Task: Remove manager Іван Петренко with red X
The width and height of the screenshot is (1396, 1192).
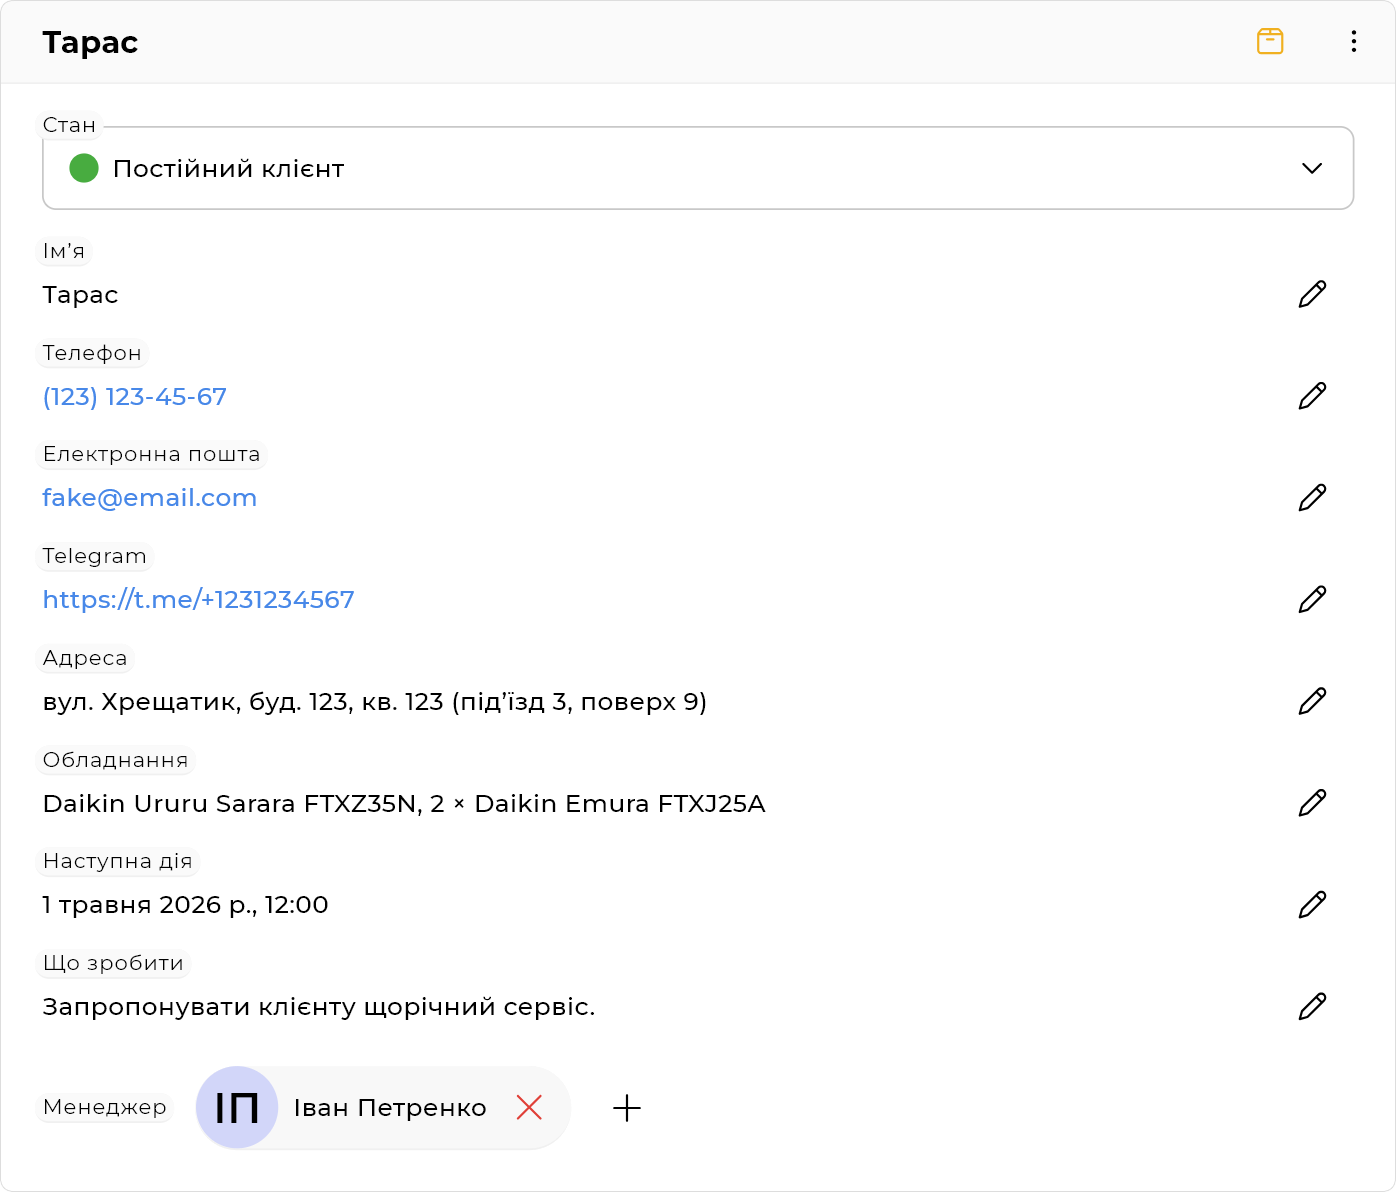Action: tap(529, 1107)
